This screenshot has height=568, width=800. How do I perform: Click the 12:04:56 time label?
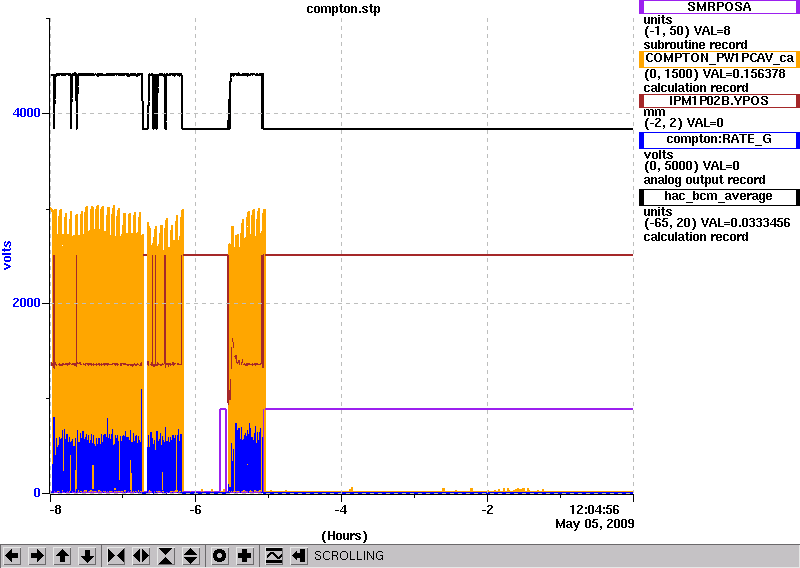(594, 509)
